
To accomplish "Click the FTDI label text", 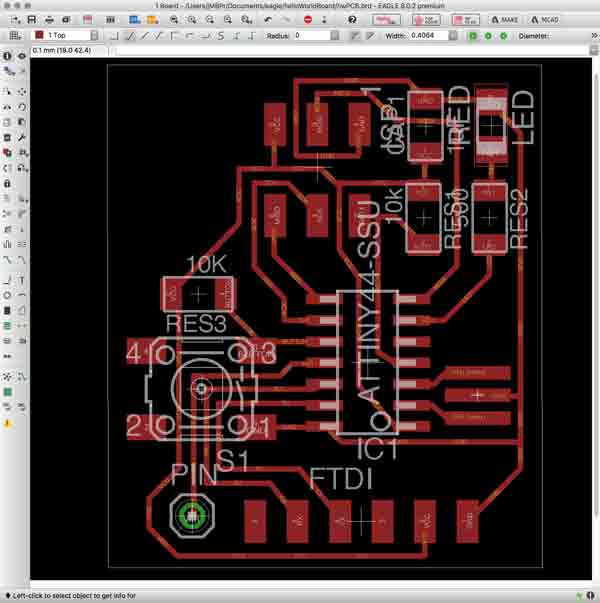I will point(341,479).
